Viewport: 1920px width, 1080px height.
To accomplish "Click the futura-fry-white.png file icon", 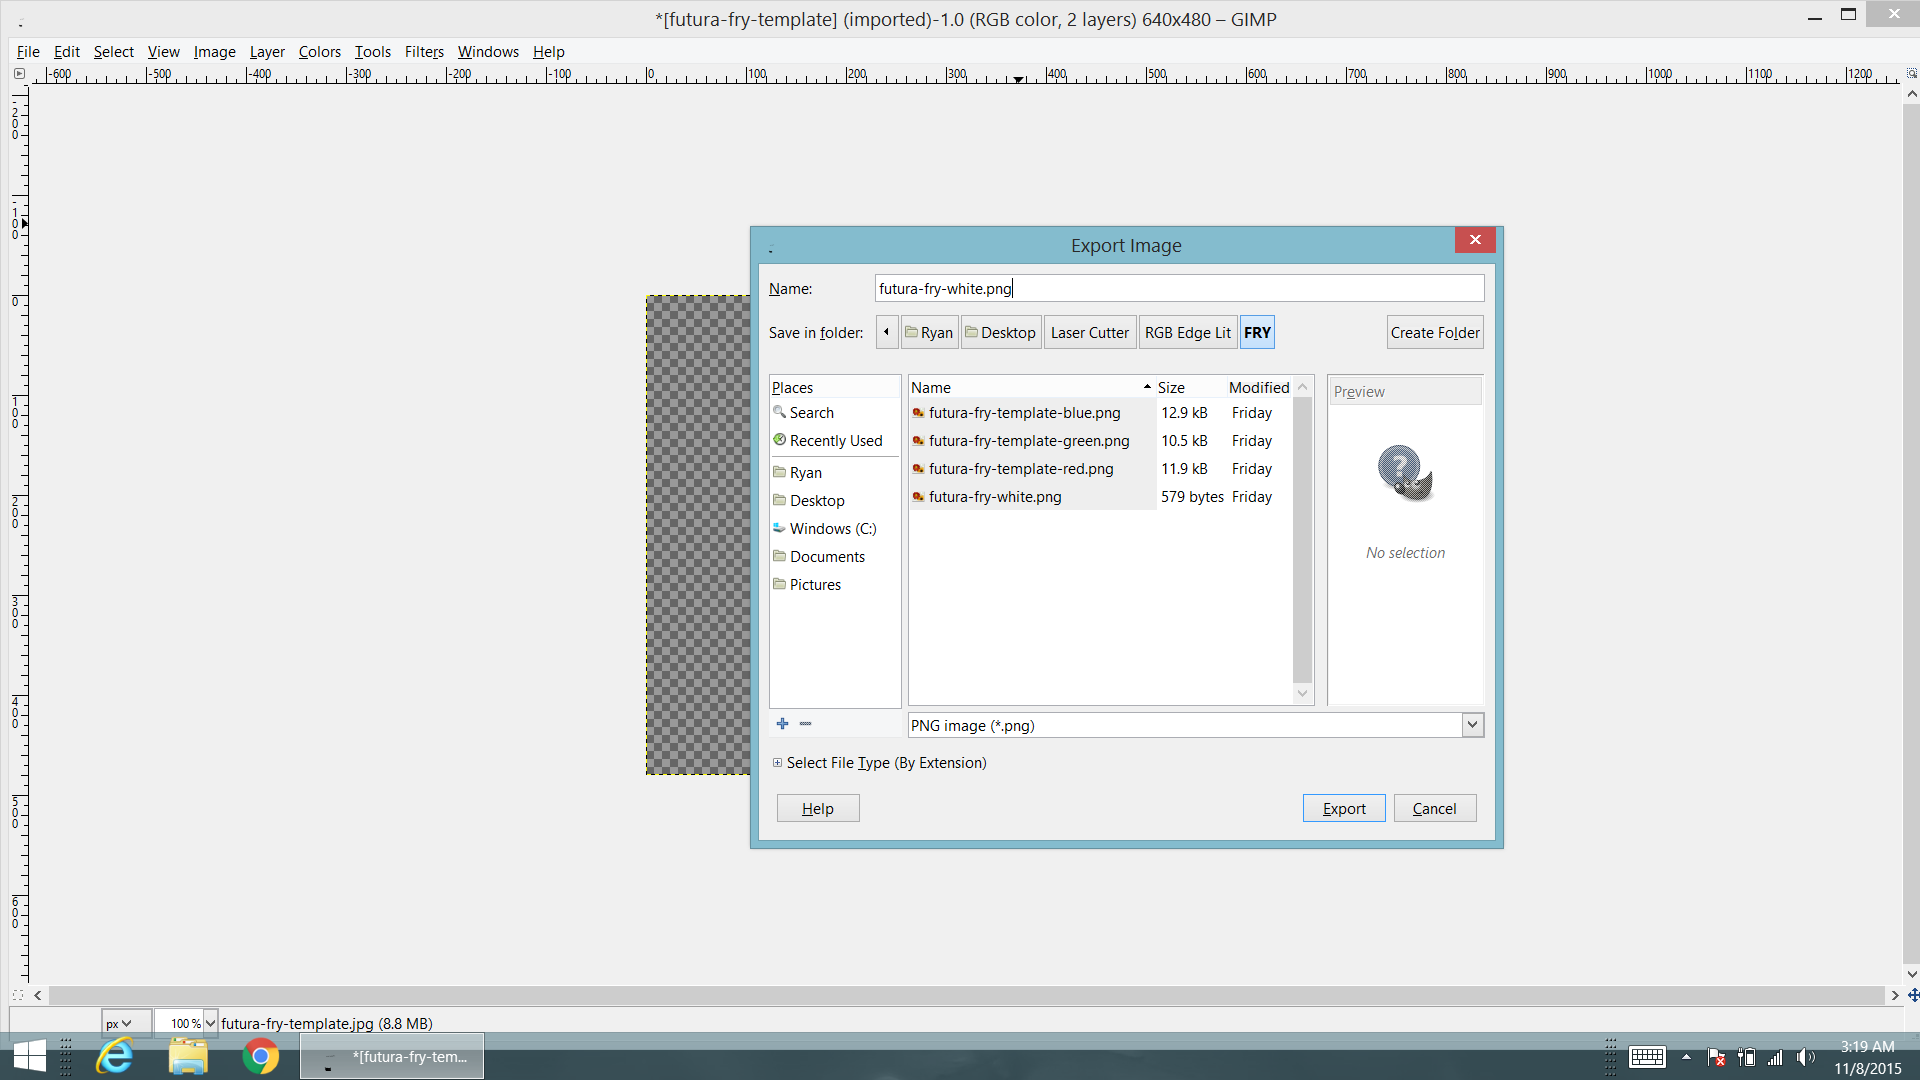I will pyautogui.click(x=918, y=497).
